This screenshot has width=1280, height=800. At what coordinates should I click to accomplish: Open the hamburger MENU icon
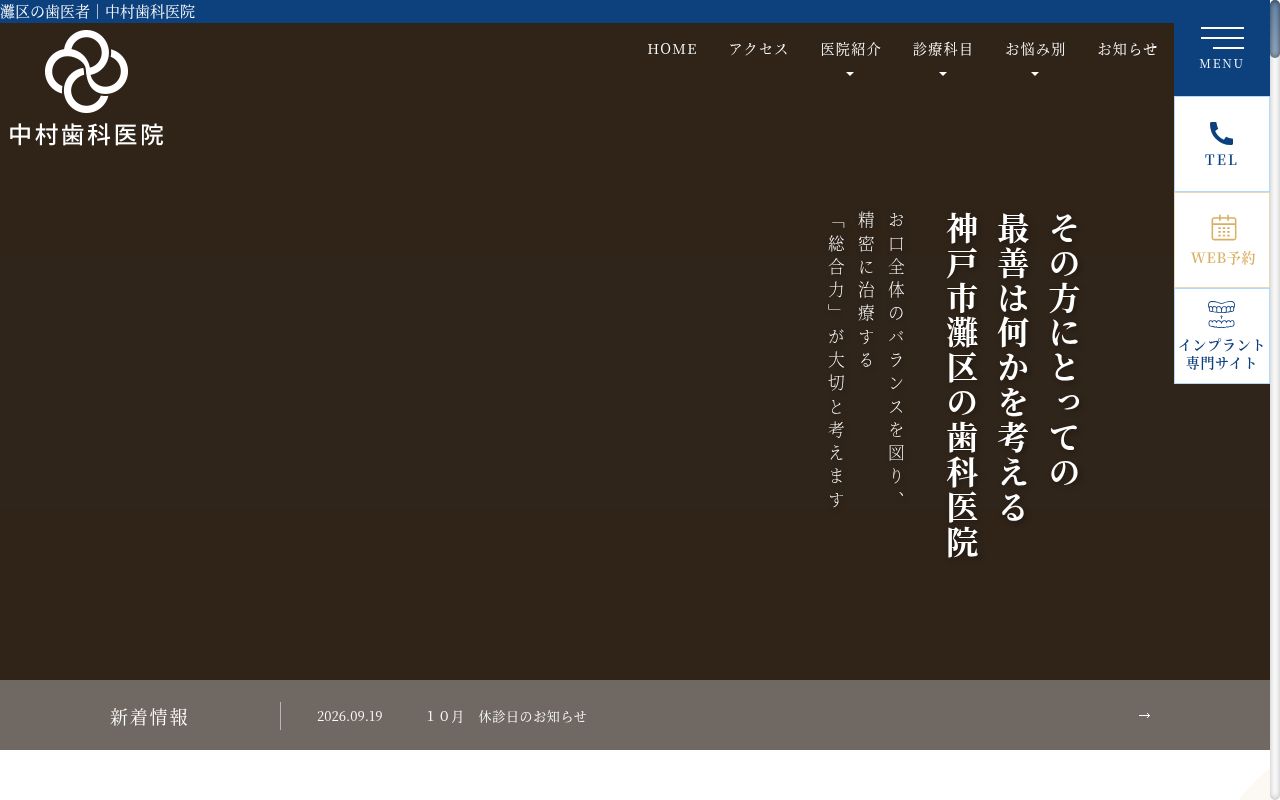coord(1222,38)
